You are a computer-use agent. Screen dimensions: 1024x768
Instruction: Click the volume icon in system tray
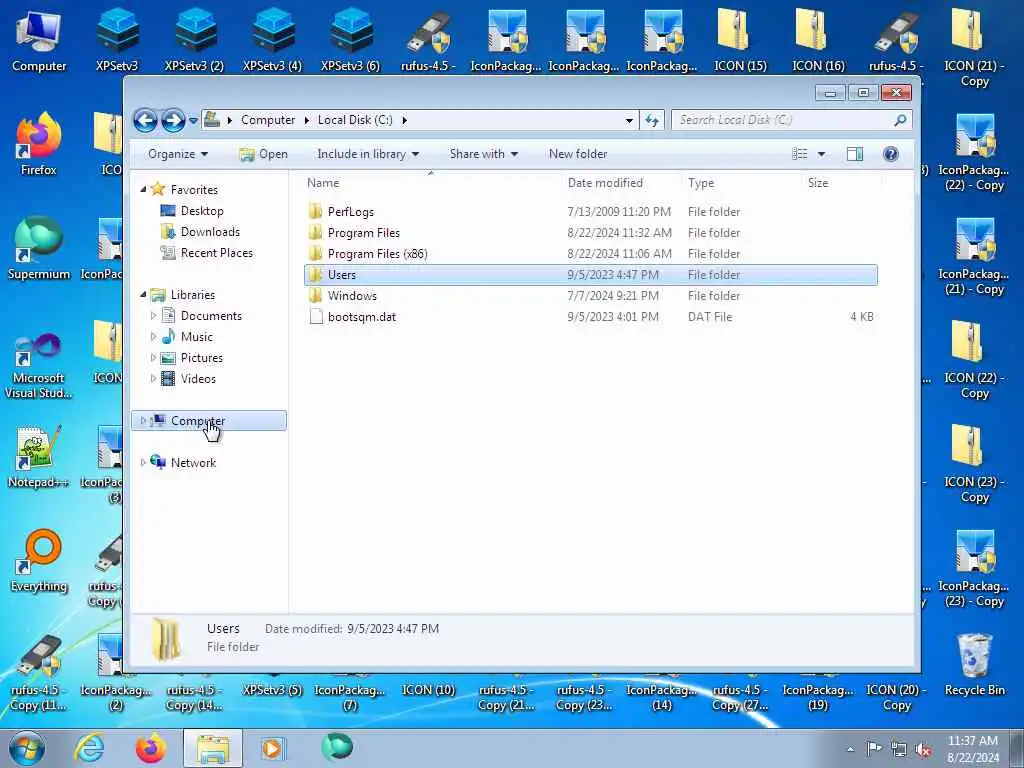click(923, 750)
